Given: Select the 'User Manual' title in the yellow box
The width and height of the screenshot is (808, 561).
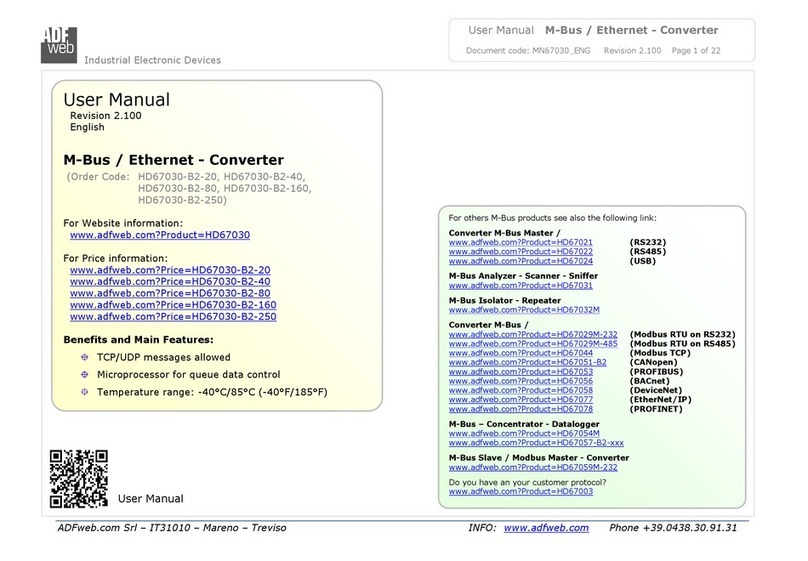Looking at the screenshot, I should [x=116, y=99].
